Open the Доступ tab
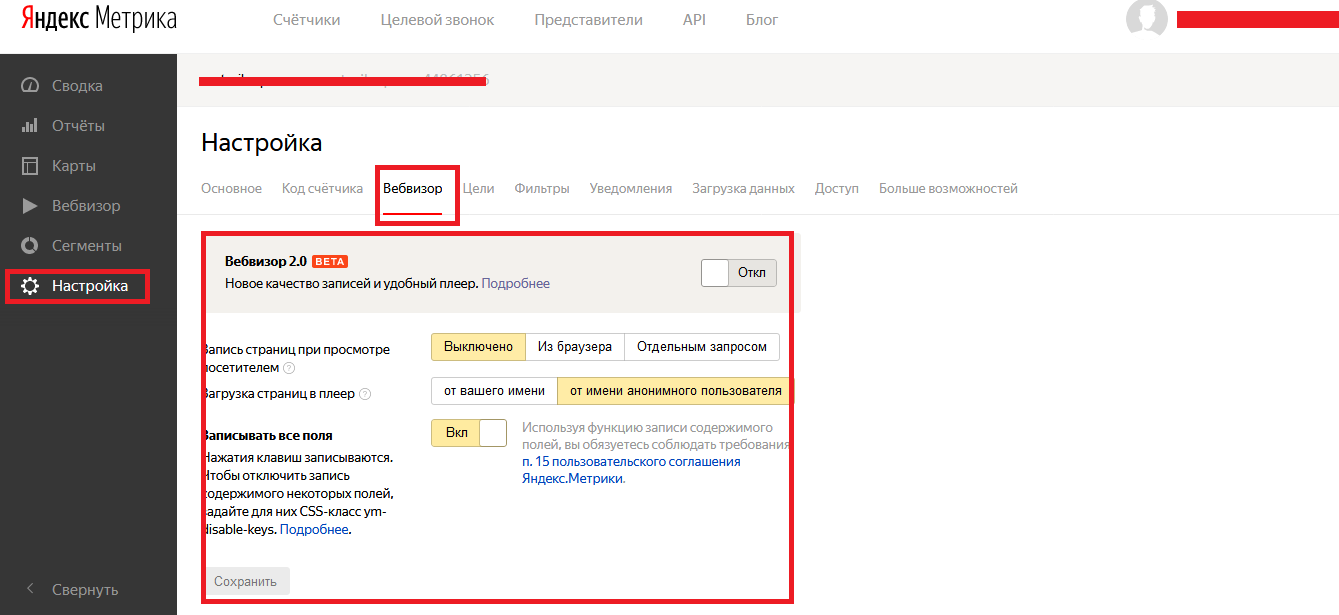Screen dimensions: 1339x615 [837, 188]
